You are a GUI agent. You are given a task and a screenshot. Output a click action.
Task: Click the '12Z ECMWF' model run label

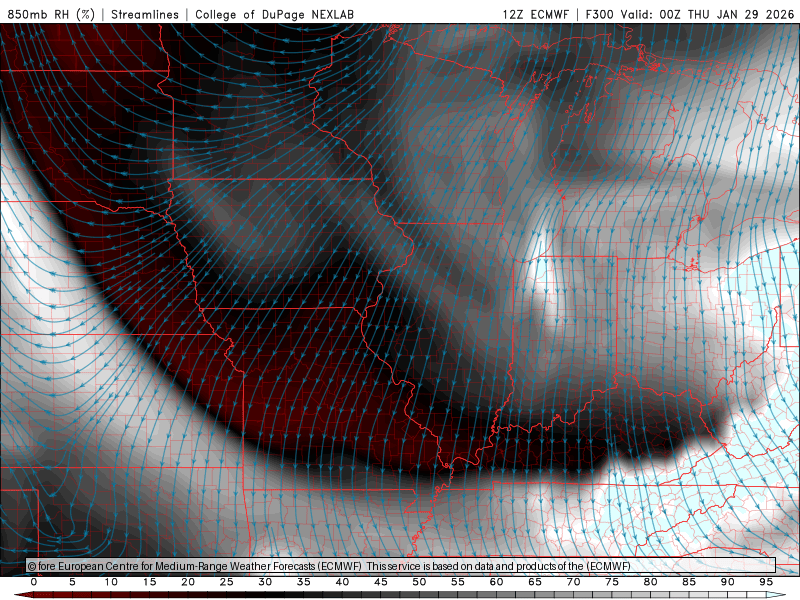(x=535, y=14)
